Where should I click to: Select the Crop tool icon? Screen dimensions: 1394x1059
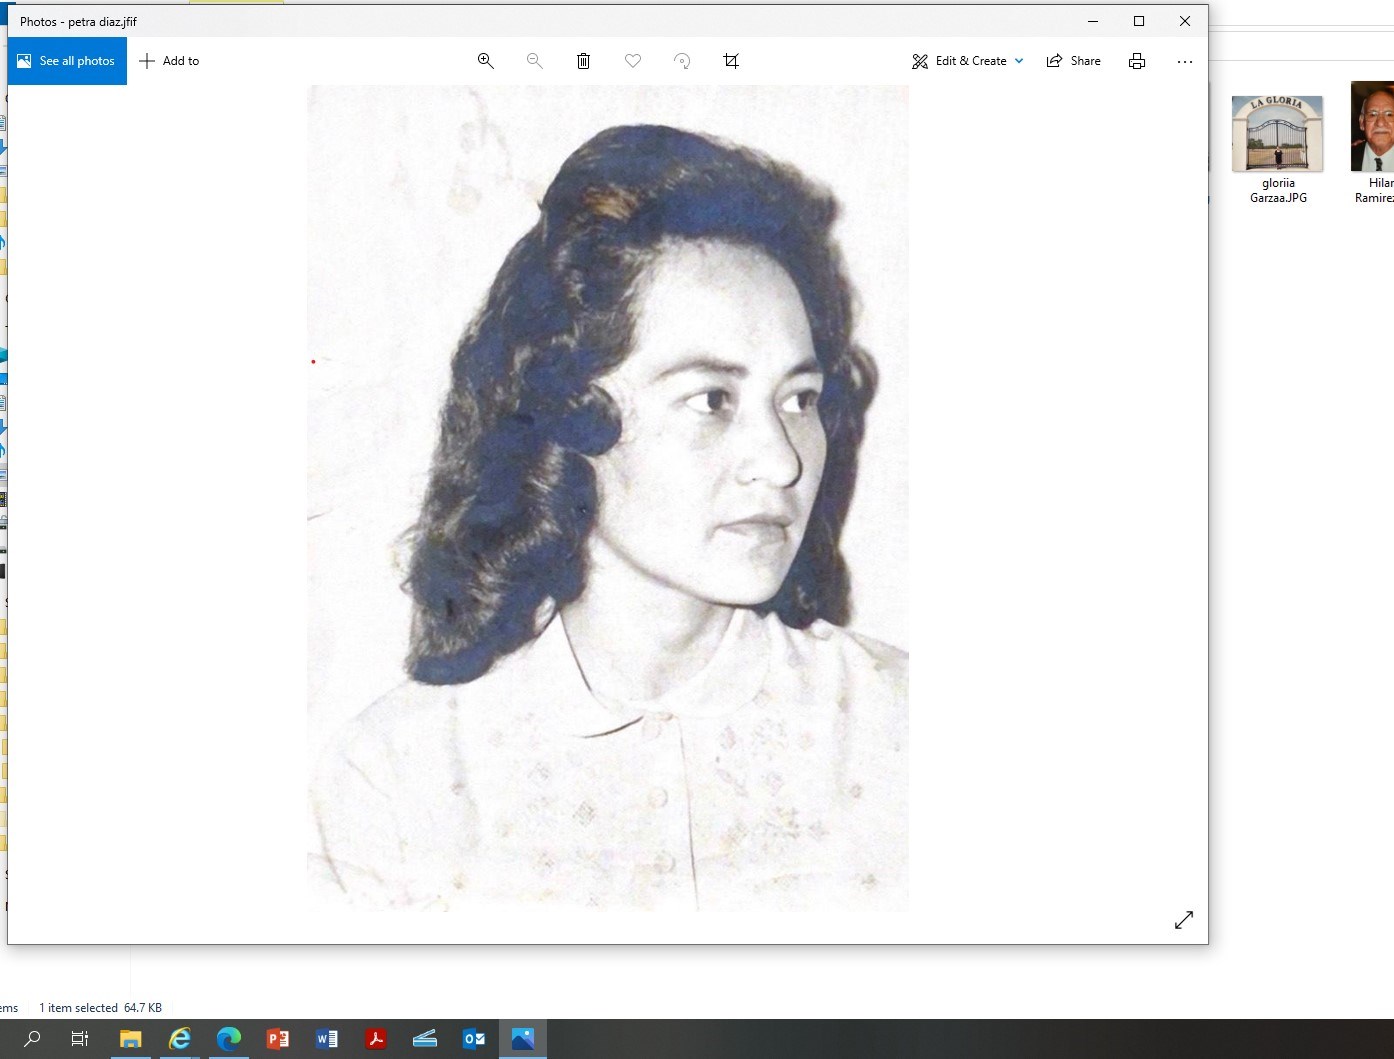coord(731,60)
